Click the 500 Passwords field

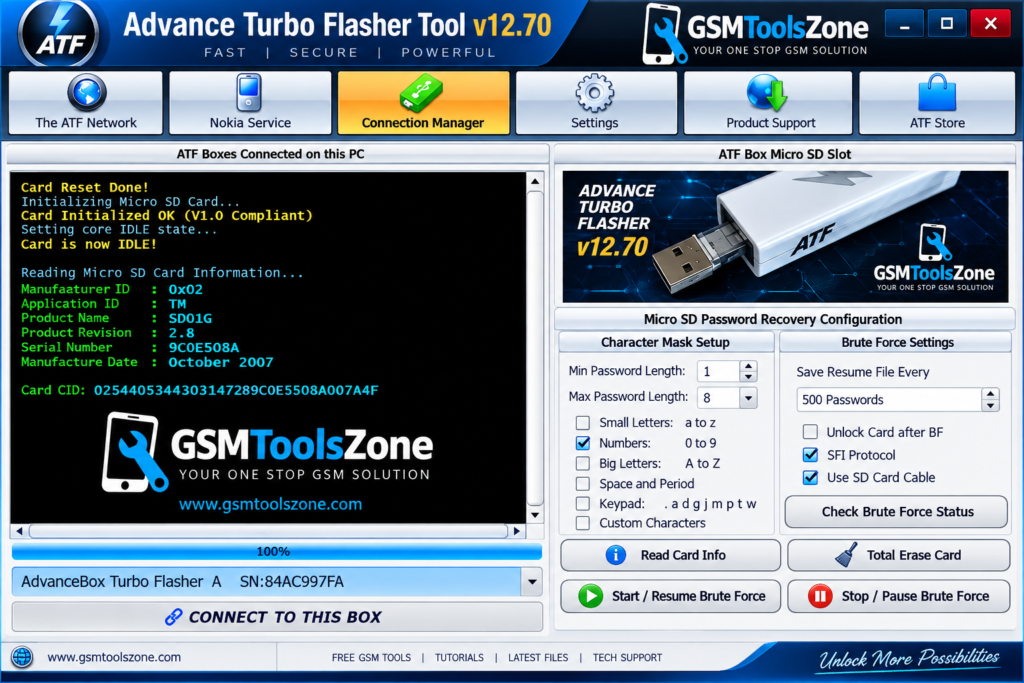pos(889,400)
